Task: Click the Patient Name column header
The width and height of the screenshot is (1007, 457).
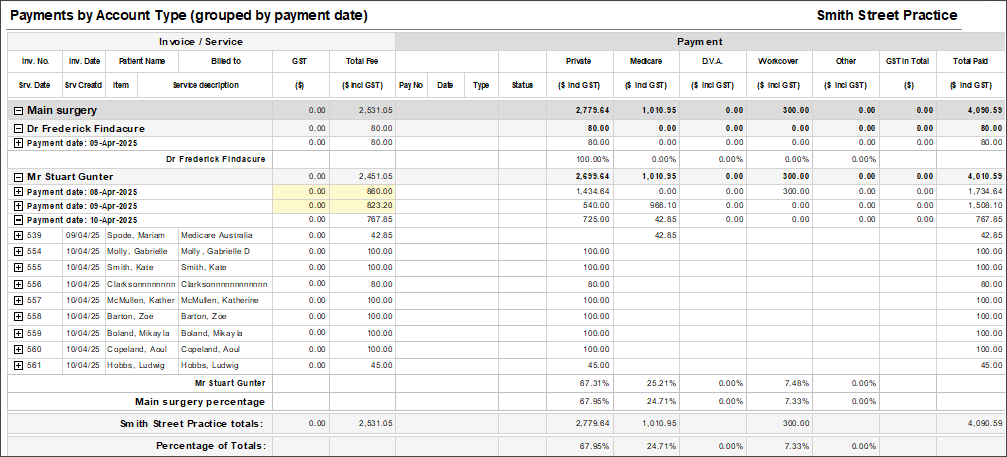Action: [x=142, y=61]
